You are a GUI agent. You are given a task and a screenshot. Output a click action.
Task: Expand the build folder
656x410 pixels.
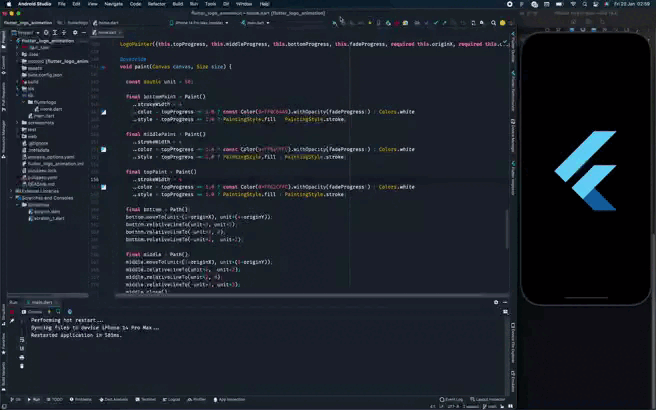coord(18,82)
